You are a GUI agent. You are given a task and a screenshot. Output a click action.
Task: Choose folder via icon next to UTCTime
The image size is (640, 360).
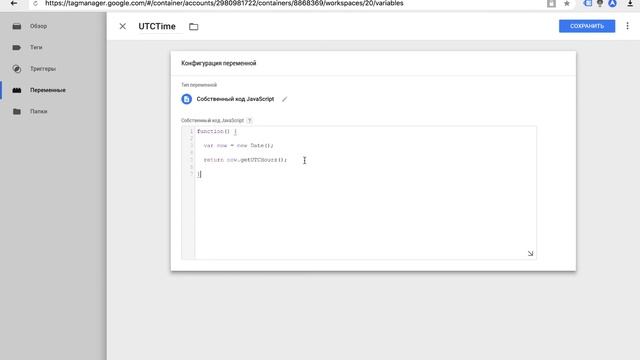click(193, 27)
